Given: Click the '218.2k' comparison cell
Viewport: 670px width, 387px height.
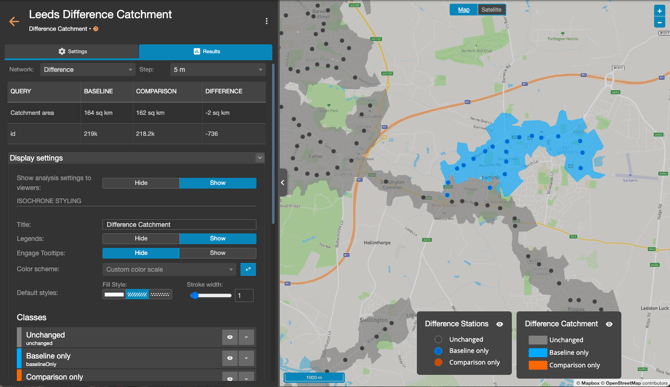Looking at the screenshot, I should point(145,134).
